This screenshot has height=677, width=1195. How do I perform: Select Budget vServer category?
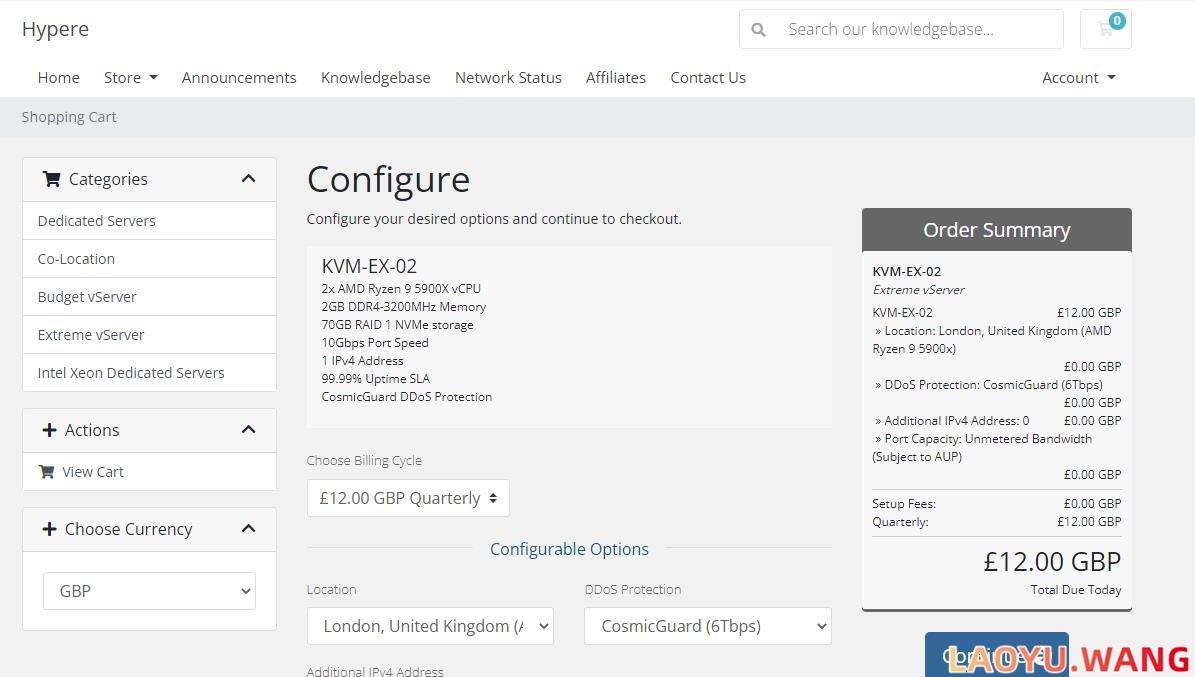pyautogui.click(x=149, y=297)
